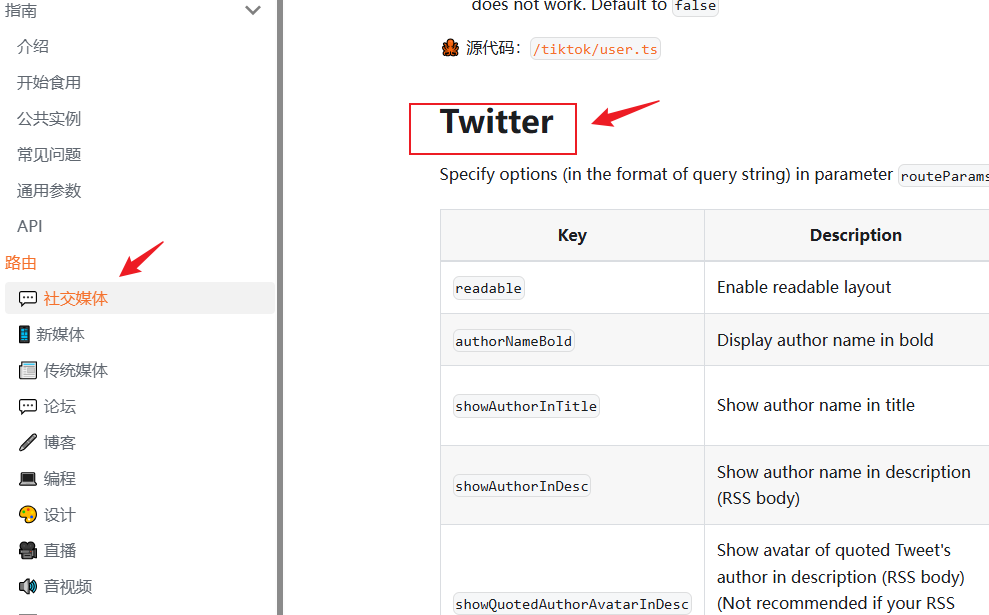Go to 论坛 route category
The height and width of the screenshot is (615, 989).
[x=60, y=406]
